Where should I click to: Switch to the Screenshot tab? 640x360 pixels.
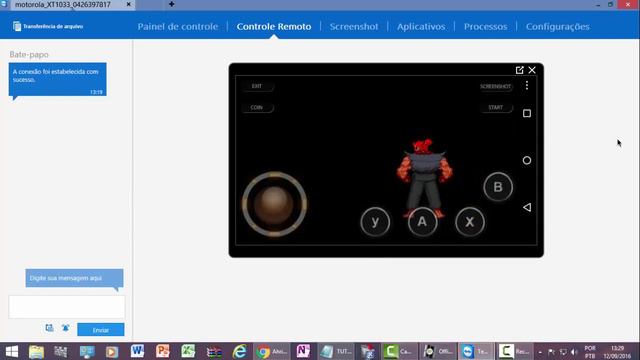pos(354,27)
